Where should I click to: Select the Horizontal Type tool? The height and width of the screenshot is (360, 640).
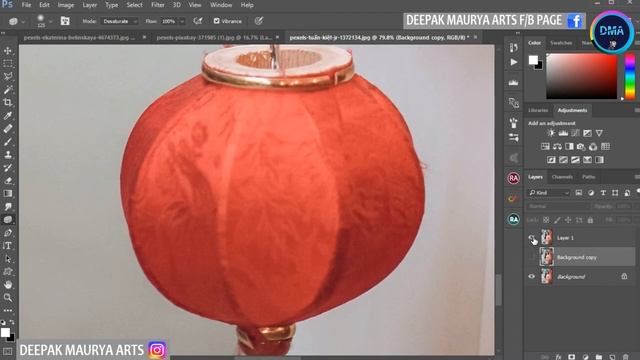[x=8, y=246]
